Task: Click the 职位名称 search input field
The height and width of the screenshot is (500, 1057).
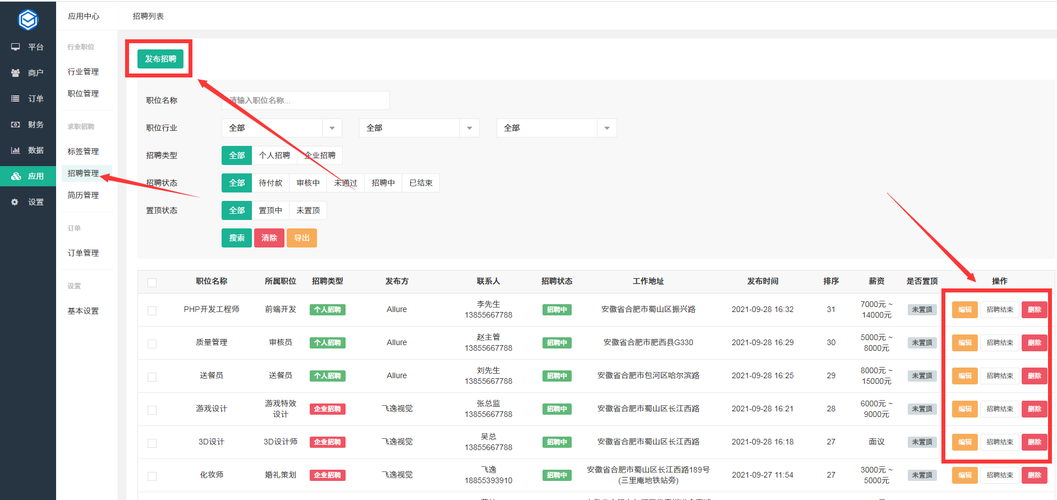Action: pyautogui.click(x=305, y=100)
